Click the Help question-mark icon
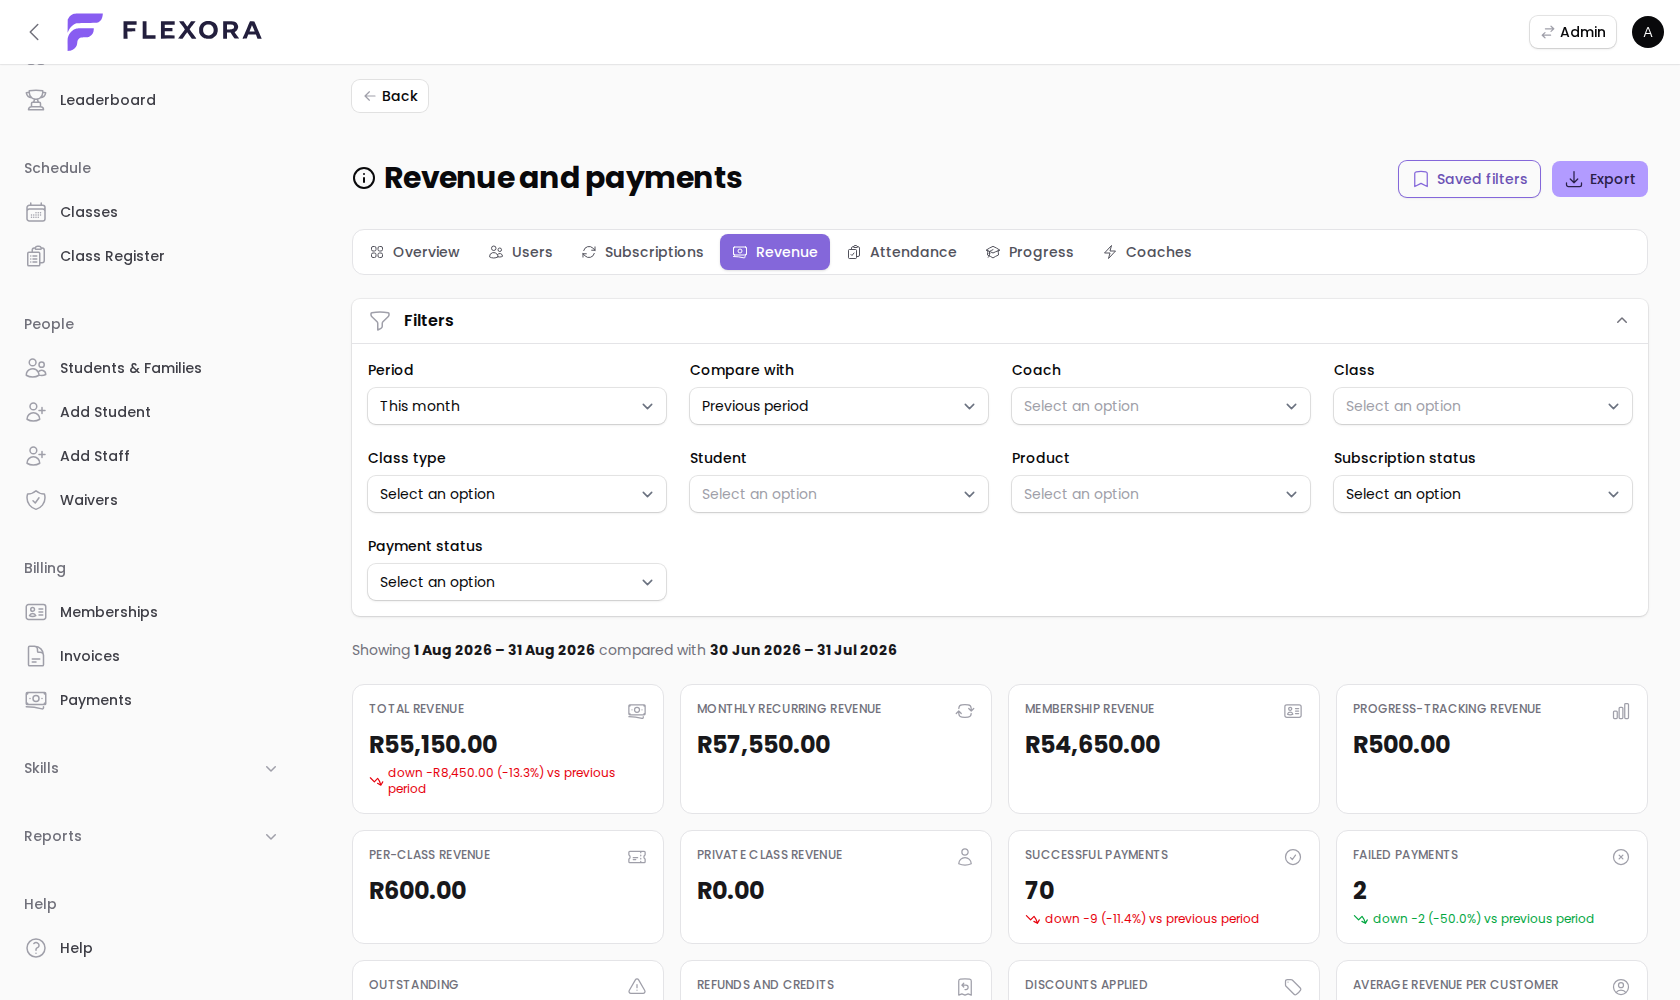 click(x=36, y=948)
